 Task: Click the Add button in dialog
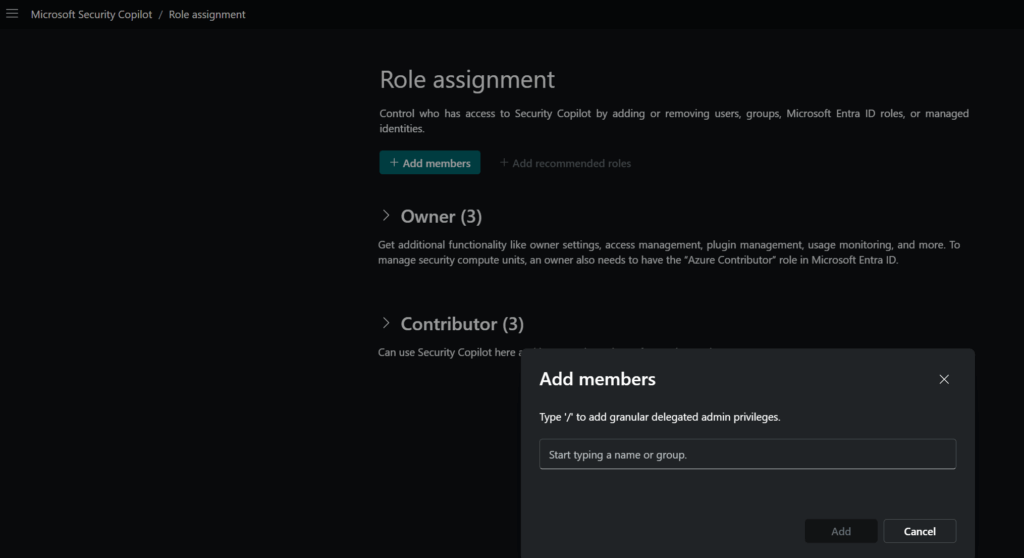point(841,531)
